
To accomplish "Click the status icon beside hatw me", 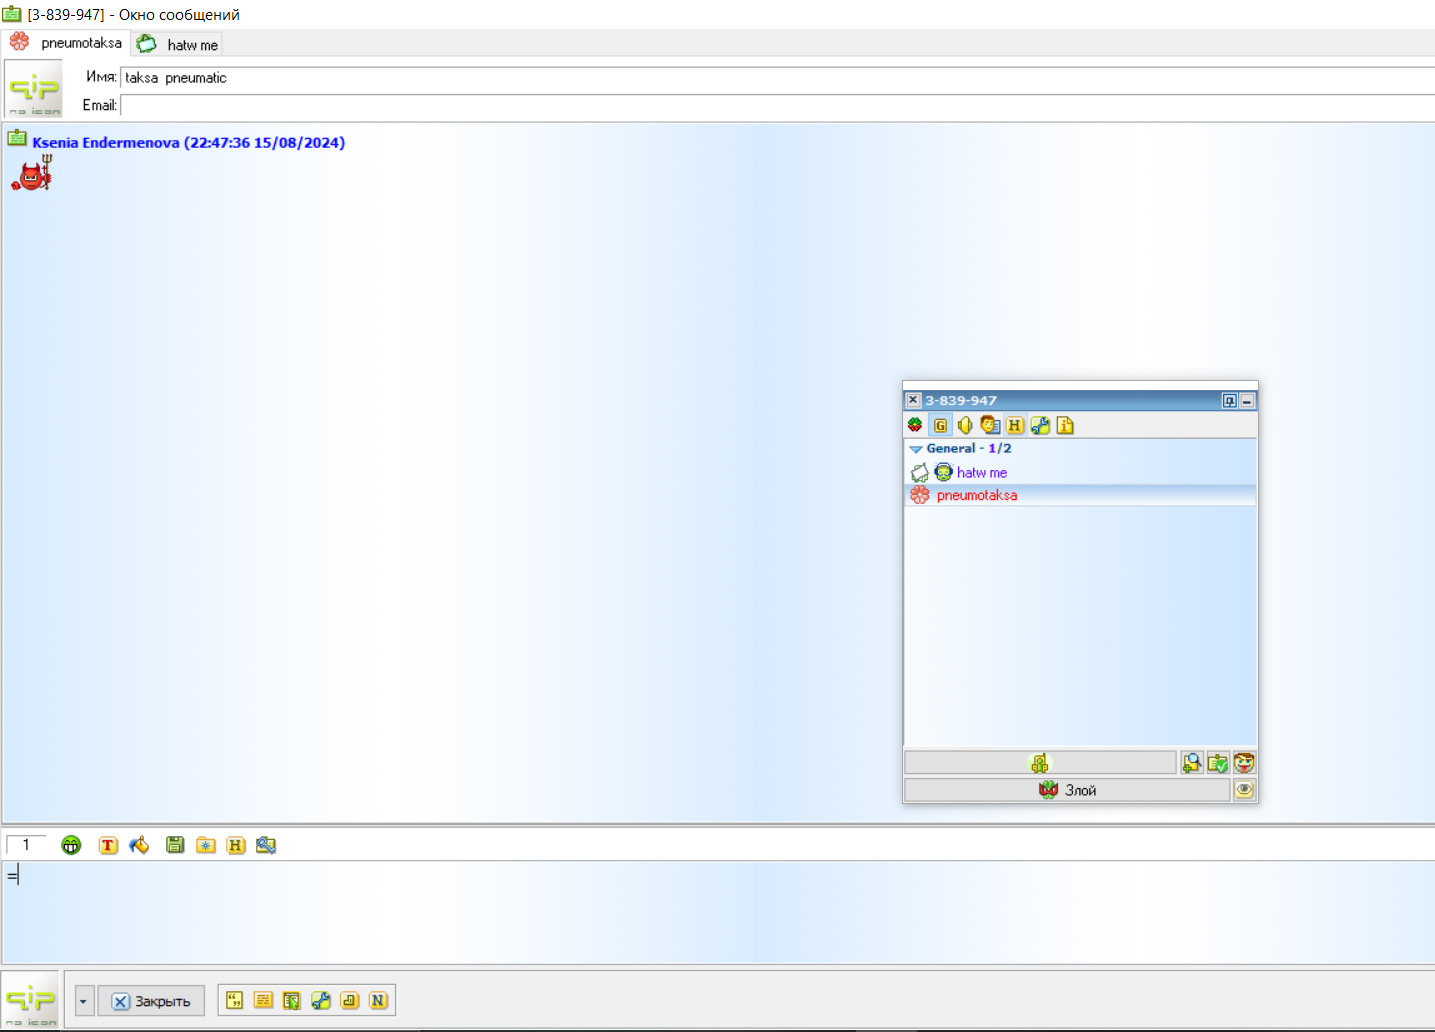I will pos(920,473).
